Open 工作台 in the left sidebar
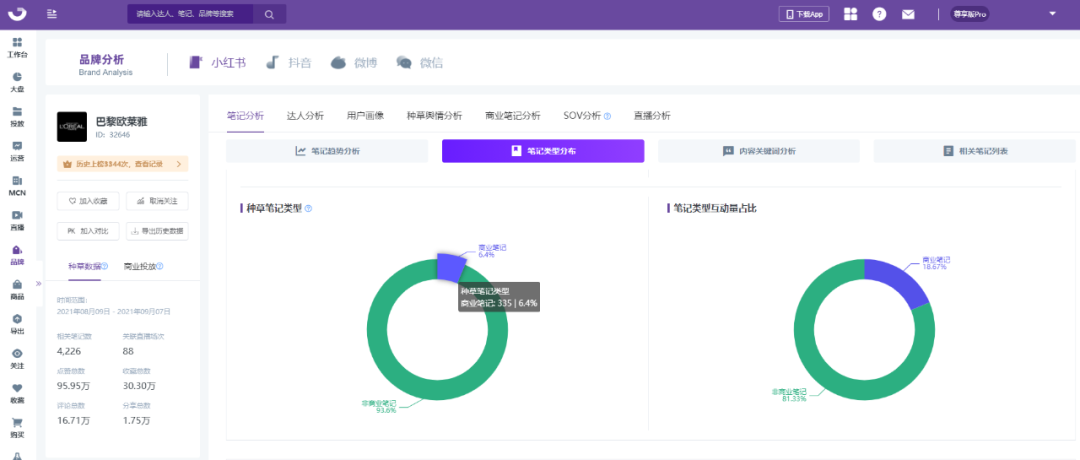Viewport: 1080px width, 460px height. [x=17, y=48]
